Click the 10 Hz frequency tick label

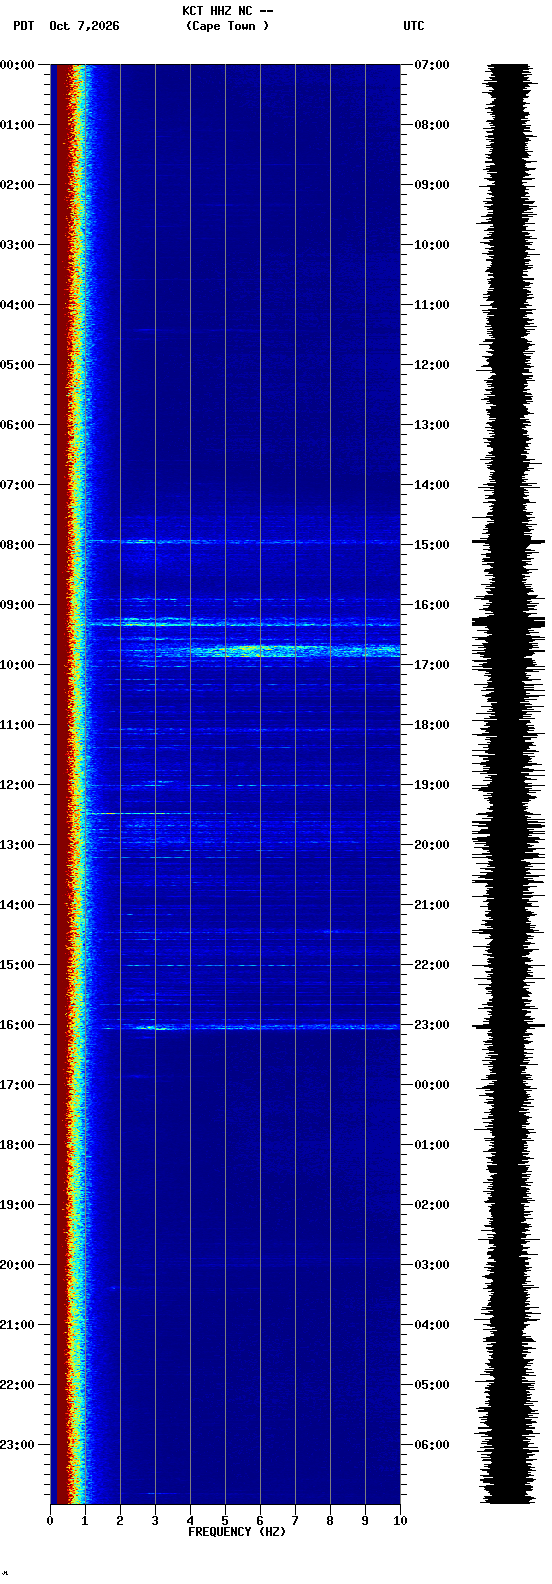[x=400, y=1521]
